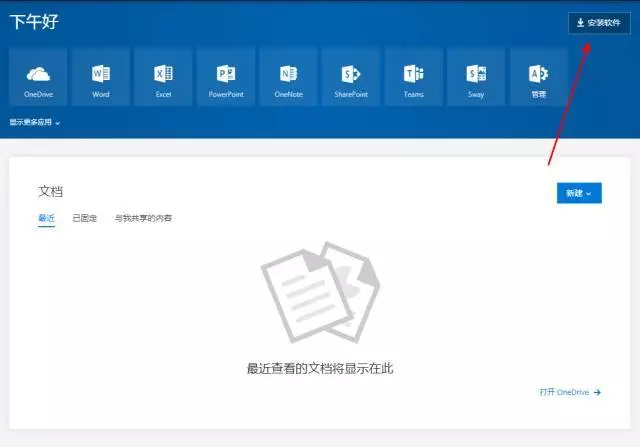Launch Word from the app tiles
Screen dimensions: 640x447
click(x=101, y=77)
